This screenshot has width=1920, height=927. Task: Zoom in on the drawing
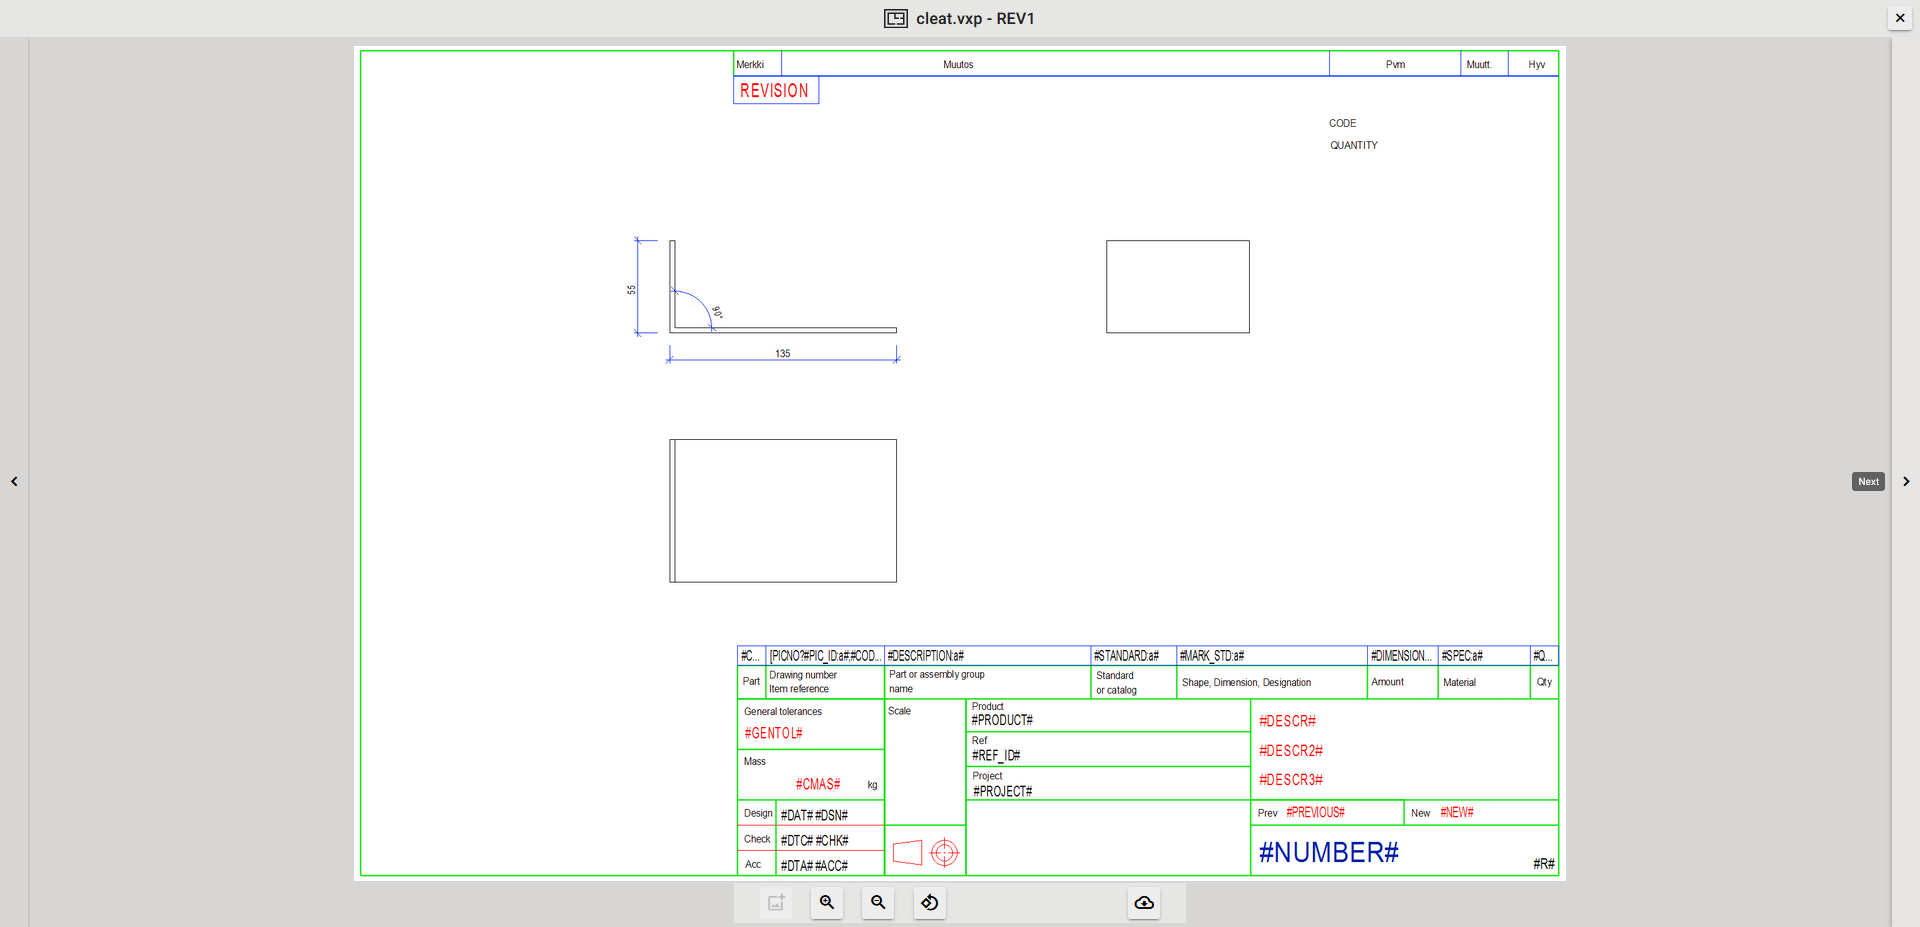point(827,903)
